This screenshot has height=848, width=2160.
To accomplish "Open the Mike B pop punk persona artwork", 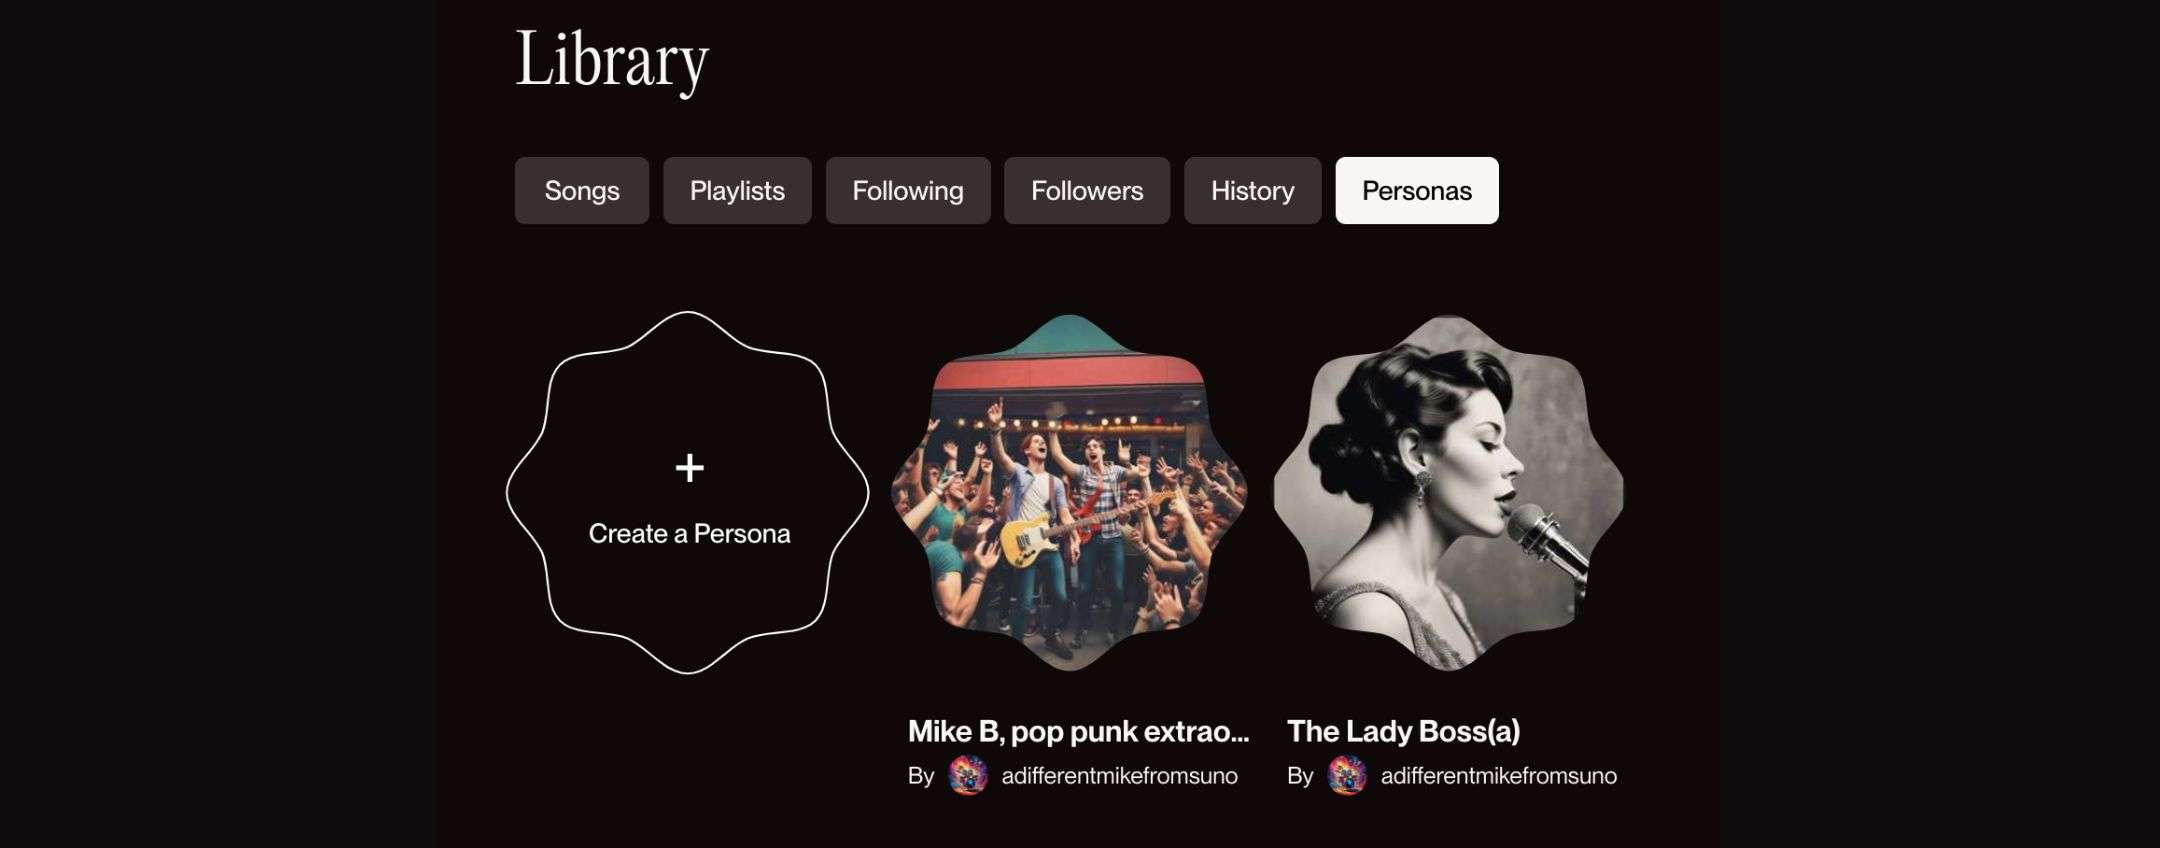I will [1068, 492].
